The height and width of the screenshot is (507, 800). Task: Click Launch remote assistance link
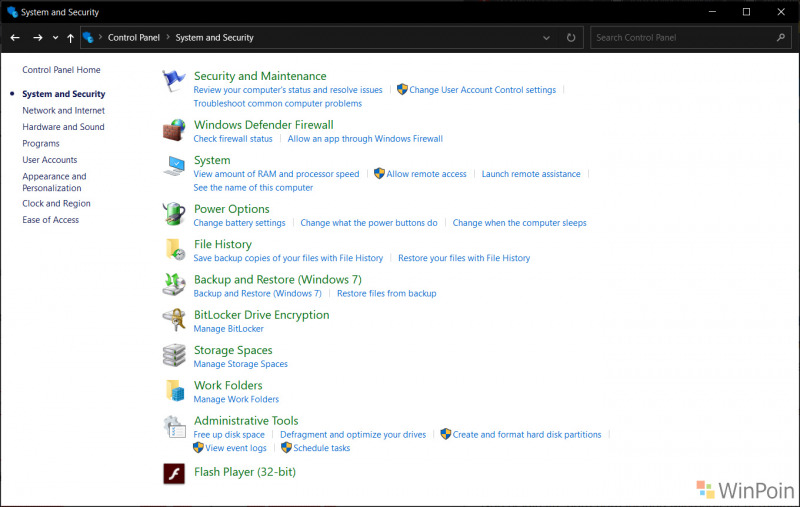[x=531, y=174]
